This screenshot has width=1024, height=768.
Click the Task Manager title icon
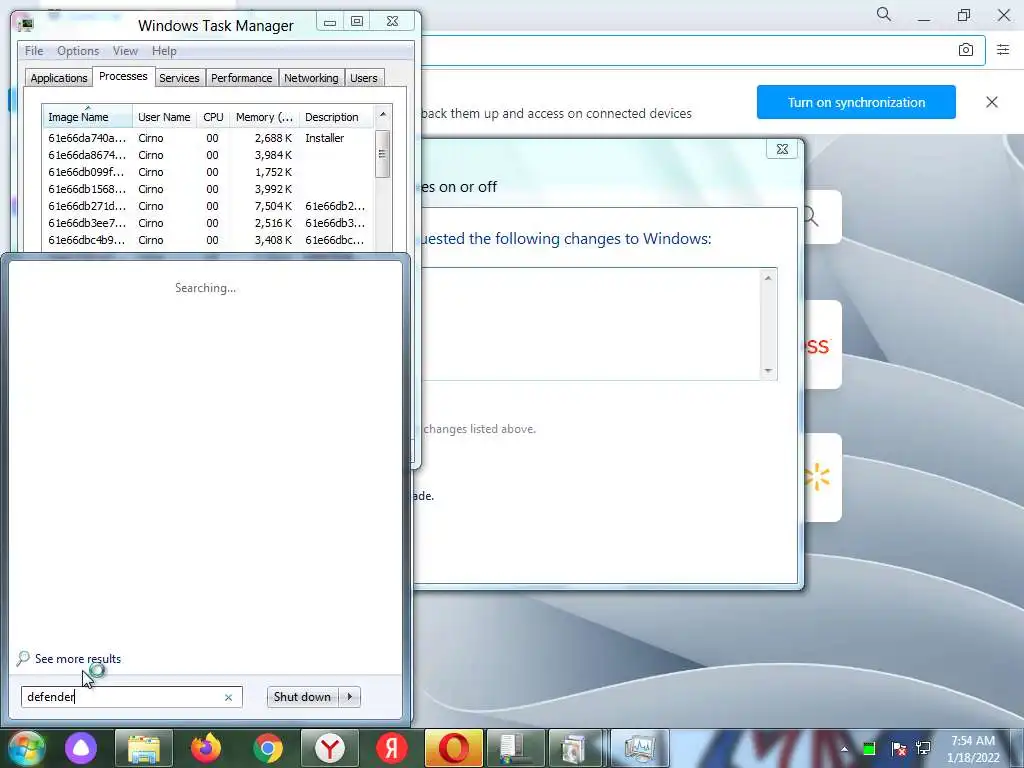(25, 25)
